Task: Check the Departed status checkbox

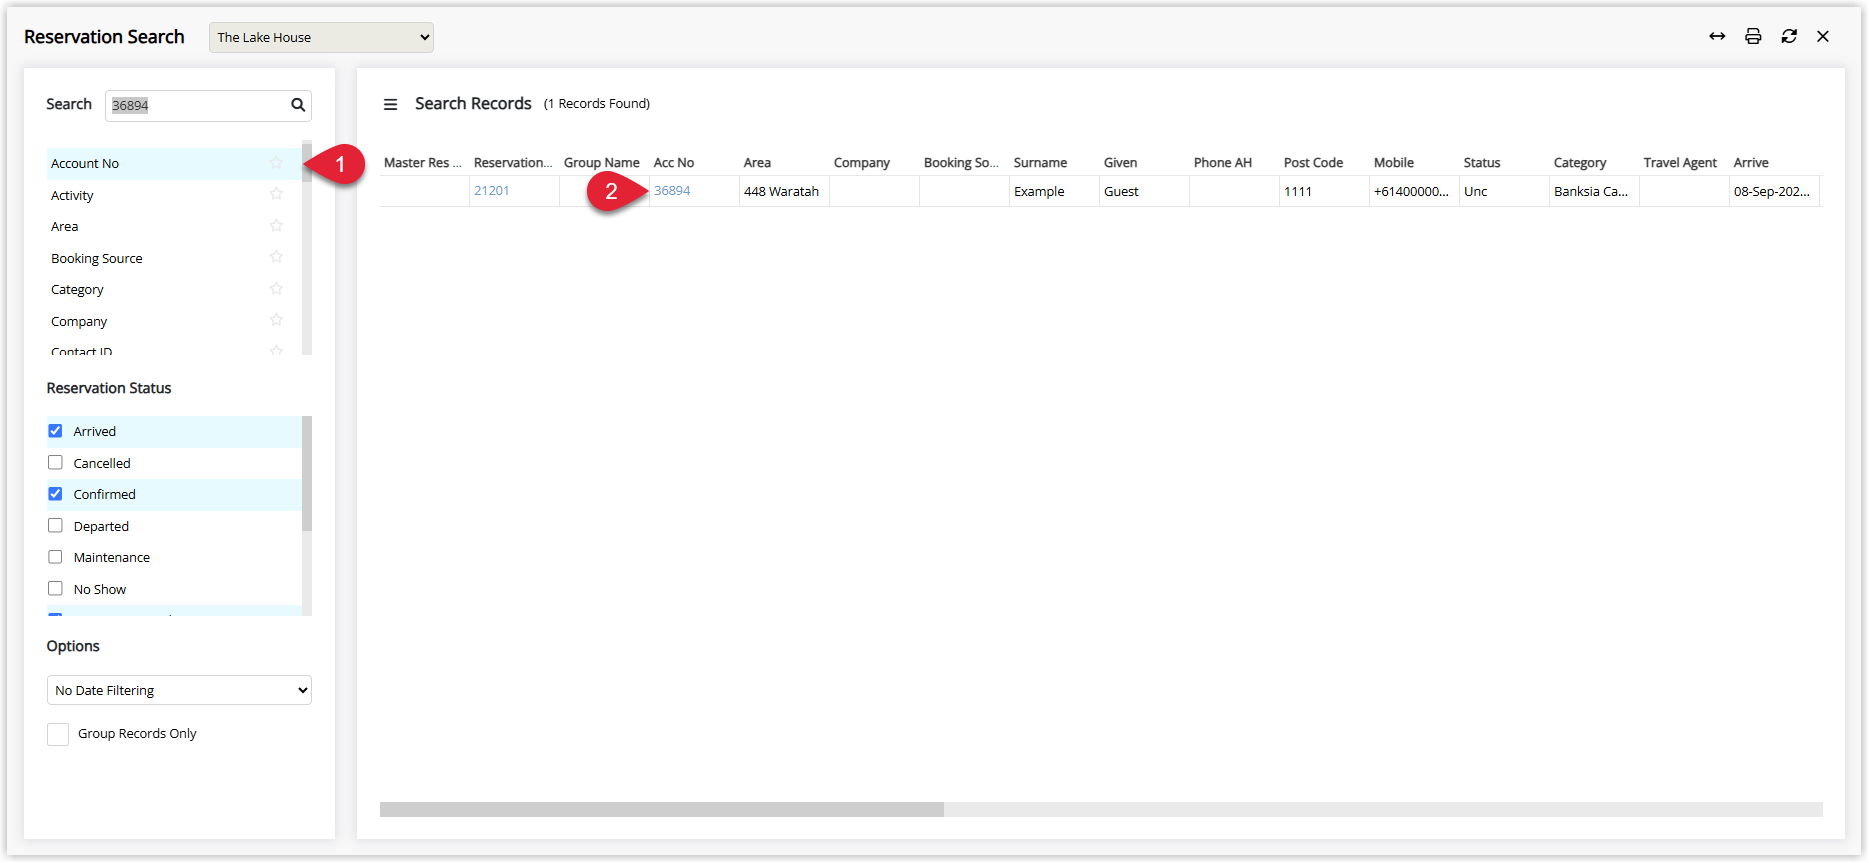Action: pyautogui.click(x=56, y=526)
